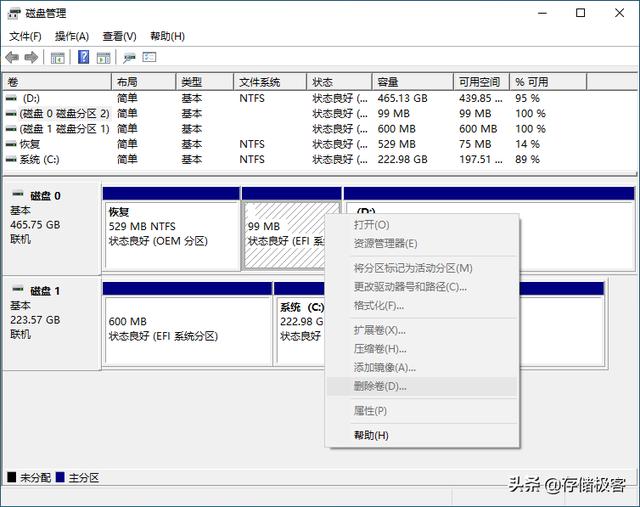This screenshot has height=507, width=640.
Task: Click the drive icon beside 磁盘 0 磁盘分区 2
Action: click(x=11, y=114)
